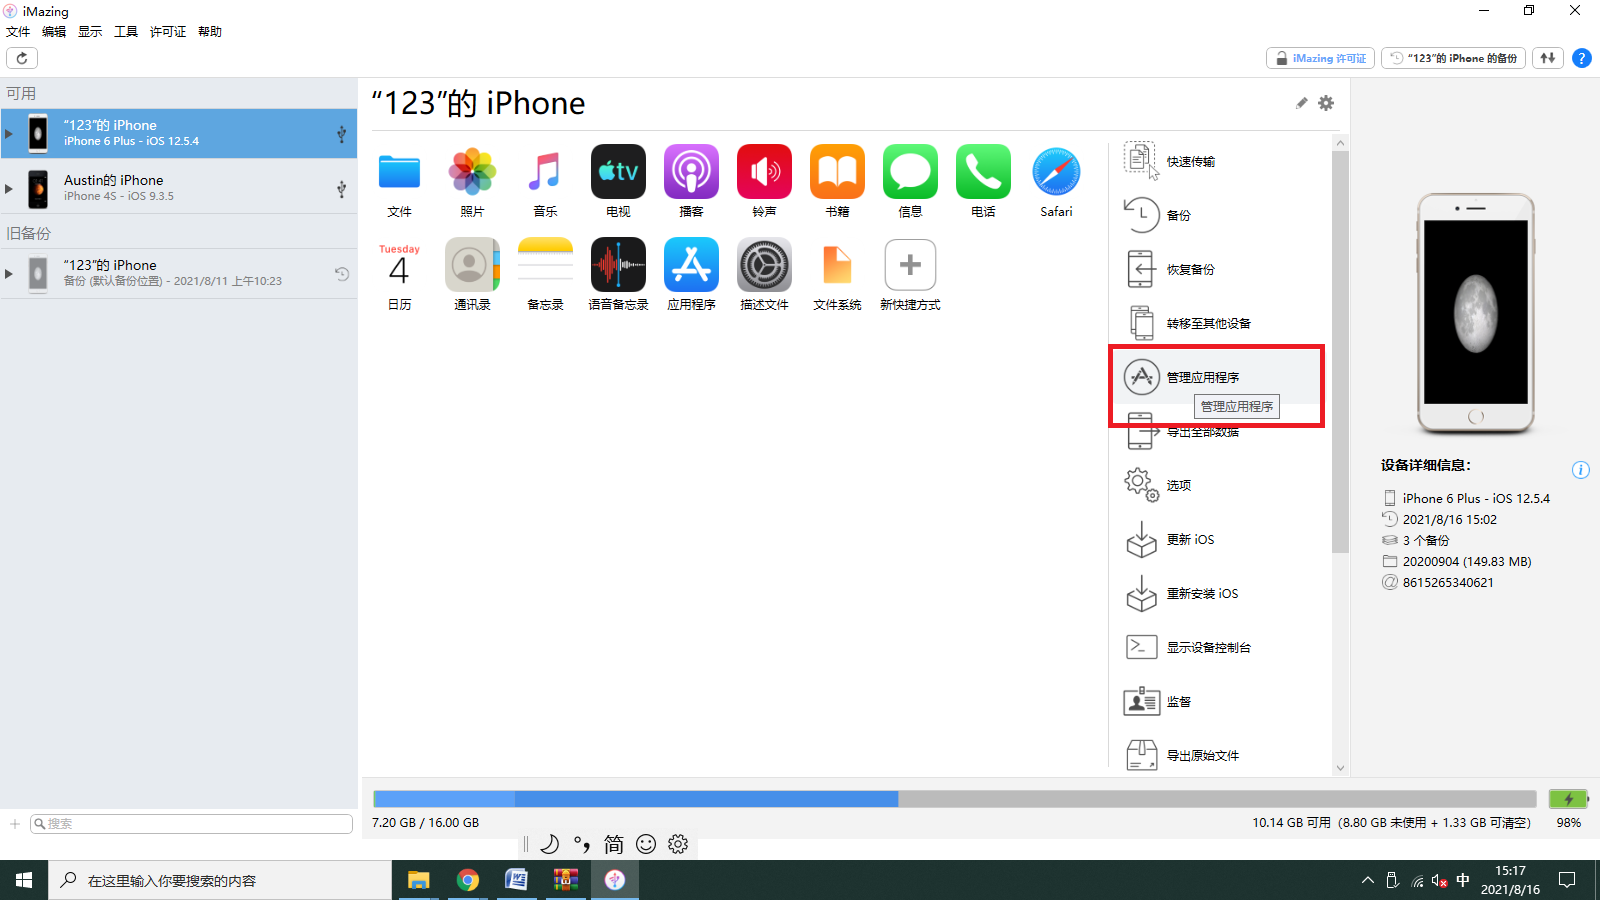This screenshot has height=900, width=1600.
Task: Open 显示设备控制台 (Show Device Console)
Action: [x=1219, y=647]
